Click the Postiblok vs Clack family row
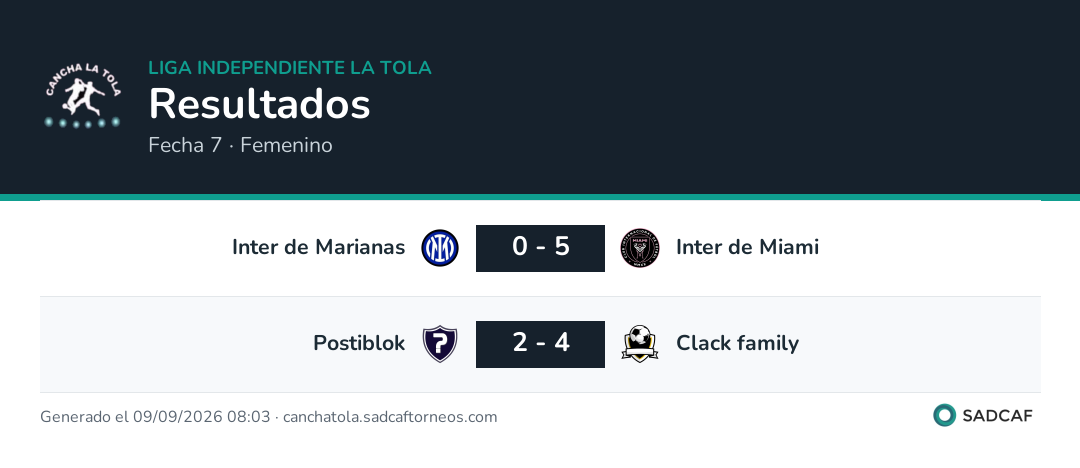 click(540, 344)
